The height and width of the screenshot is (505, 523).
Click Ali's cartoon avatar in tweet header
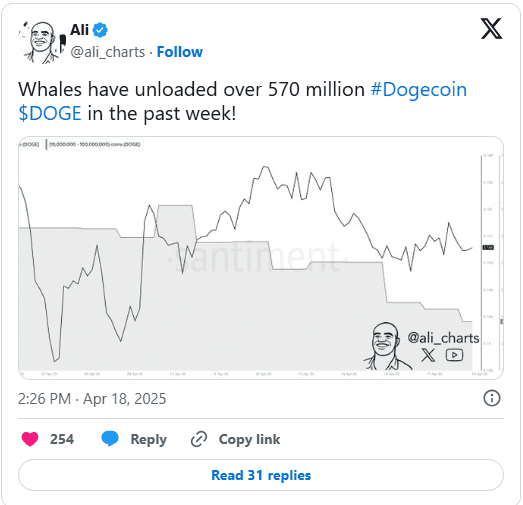[41, 42]
